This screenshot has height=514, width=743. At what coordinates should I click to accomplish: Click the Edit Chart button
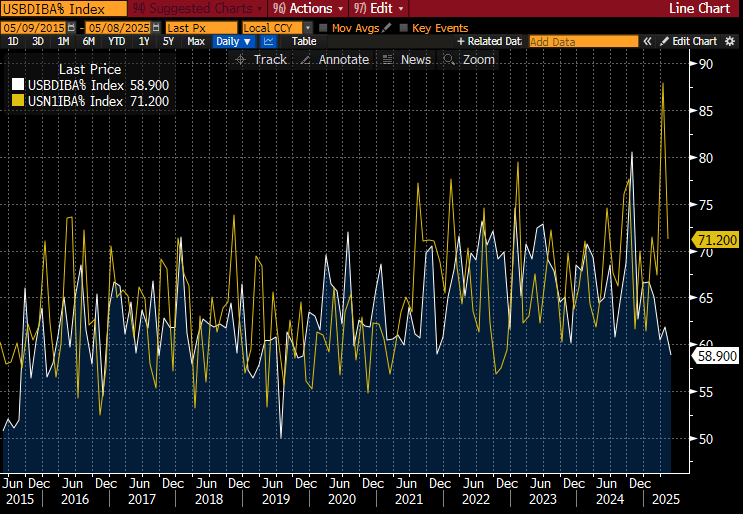tap(687, 41)
